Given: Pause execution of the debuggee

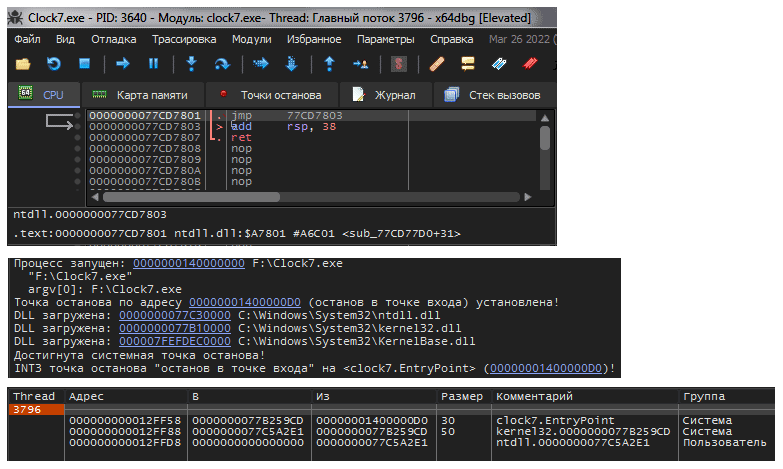Looking at the screenshot, I should pos(153,64).
